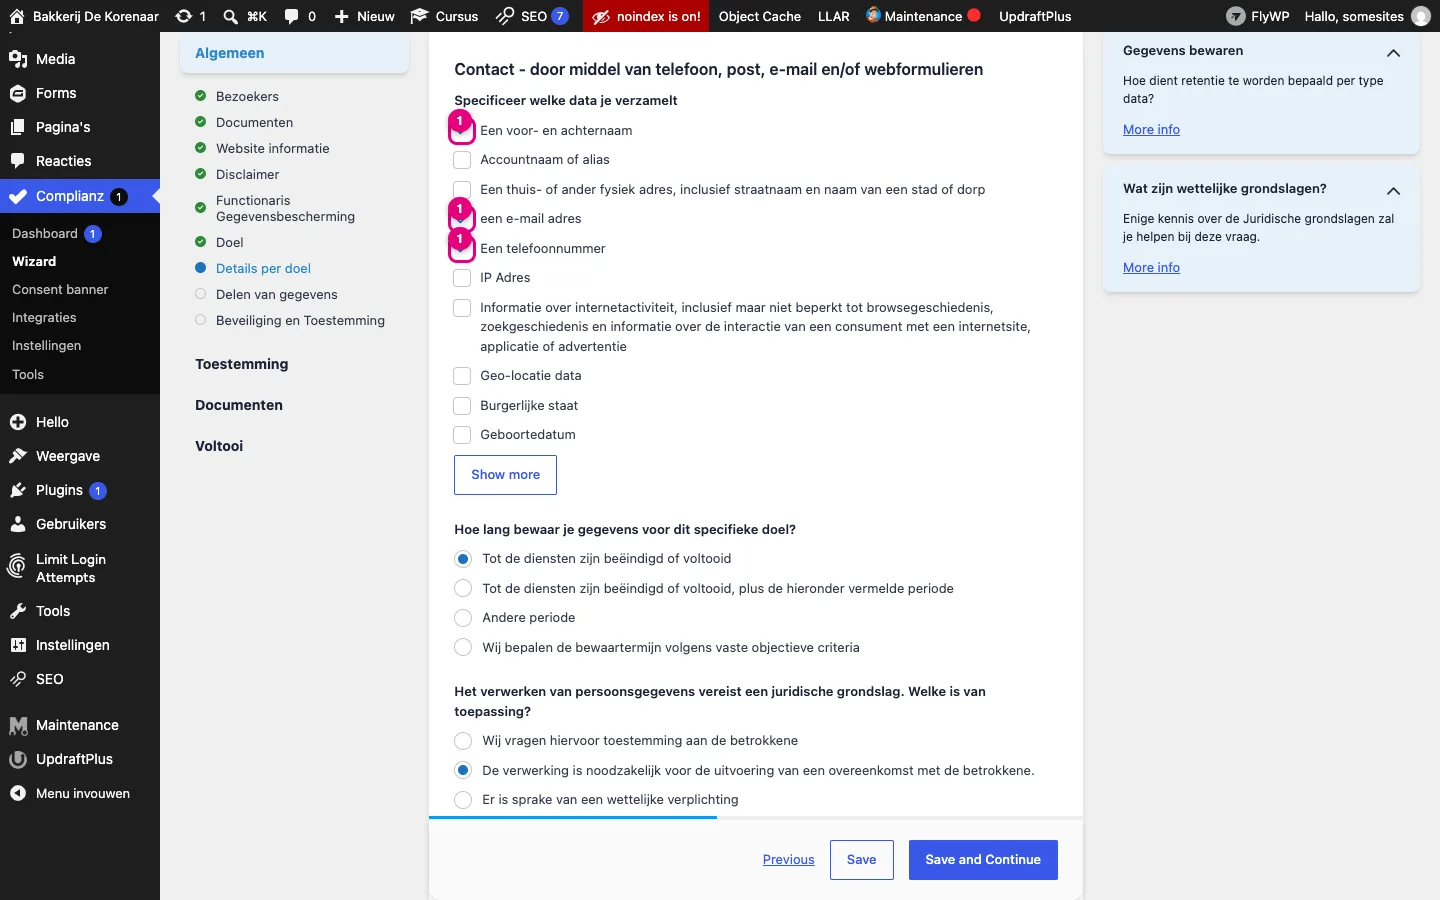
Task: Click the updates refresh icon in admin bar
Action: coord(184,16)
